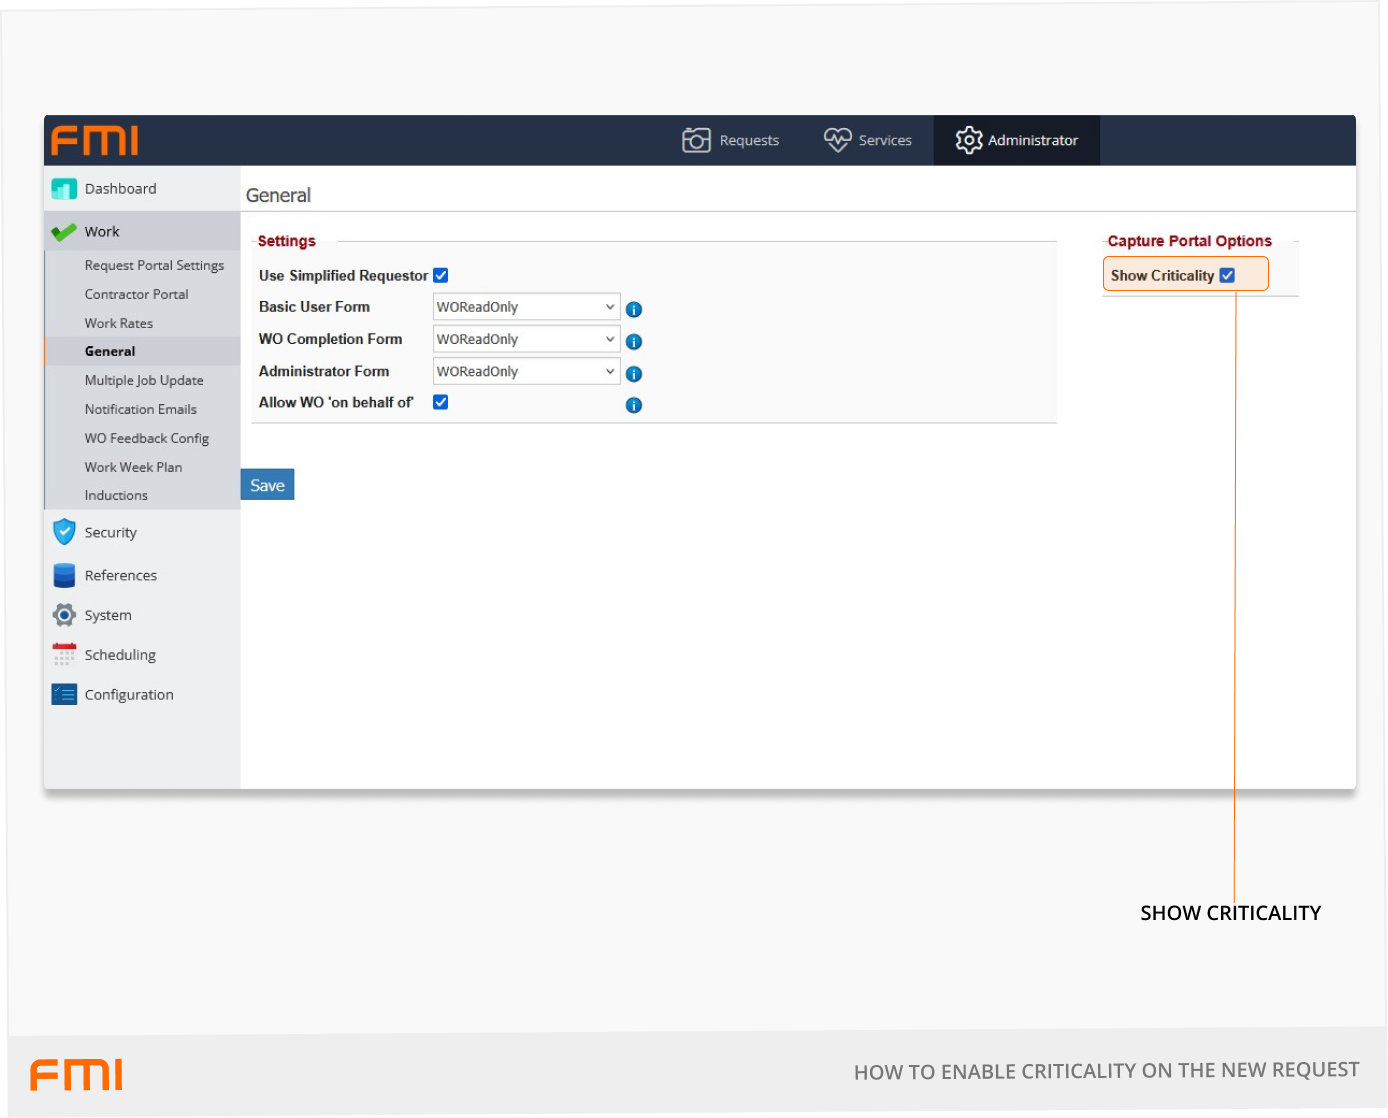This screenshot has width=1388, height=1118.
Task: Click the FMI logo in header
Action: 95,141
